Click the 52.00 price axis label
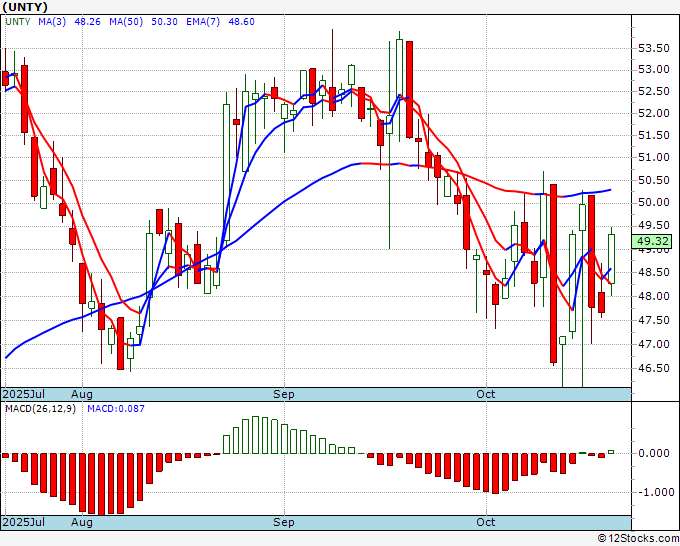Screen dimensions: 680x546 tap(654, 113)
